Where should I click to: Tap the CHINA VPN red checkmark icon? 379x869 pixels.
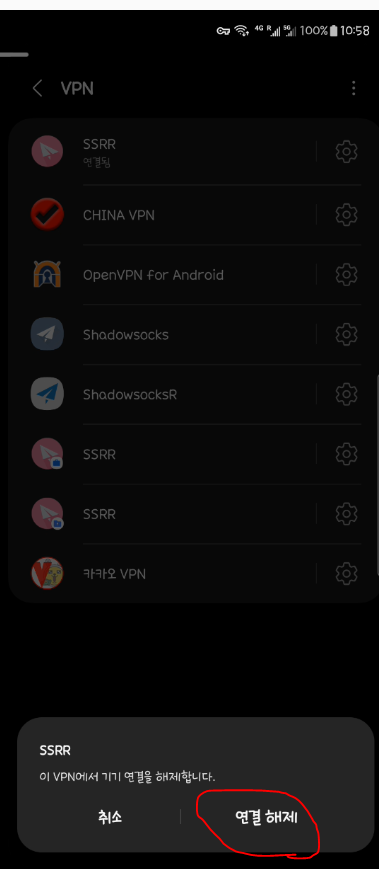pos(47,214)
